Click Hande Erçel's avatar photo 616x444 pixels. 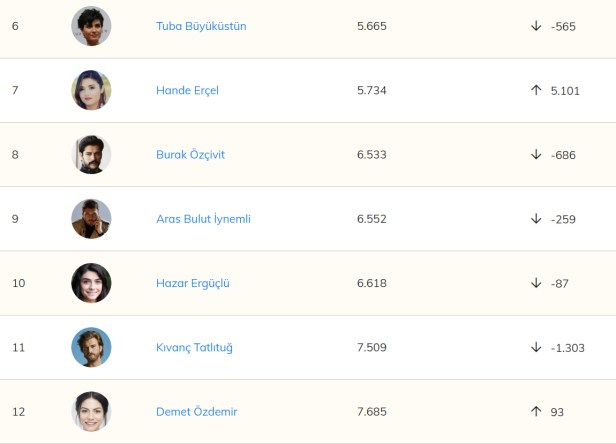(91, 90)
